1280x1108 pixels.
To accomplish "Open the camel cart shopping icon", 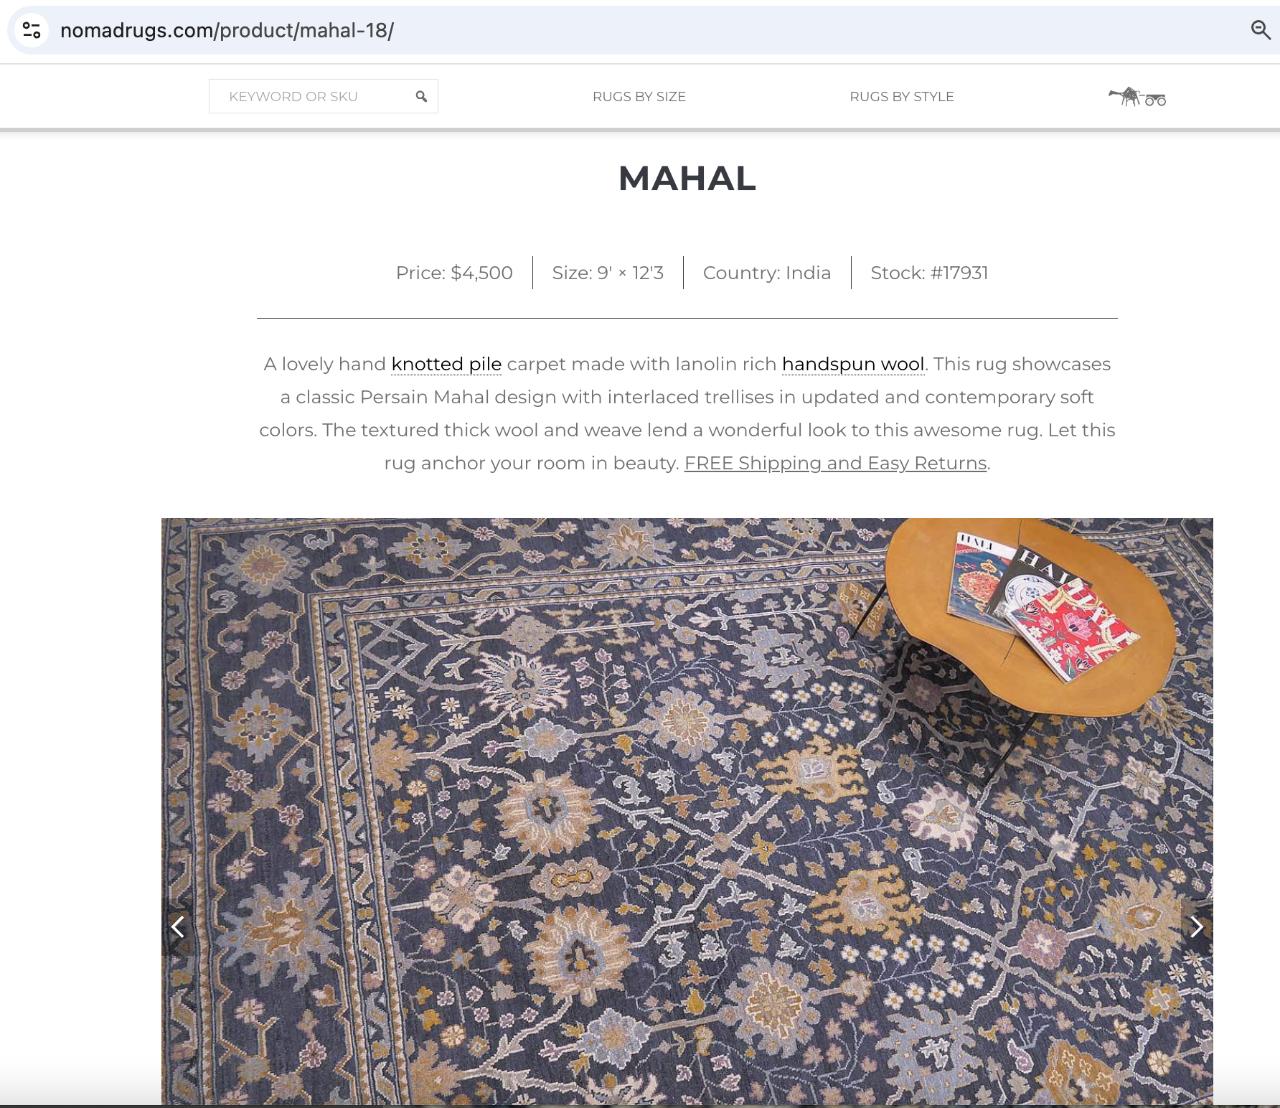I will click(1137, 96).
